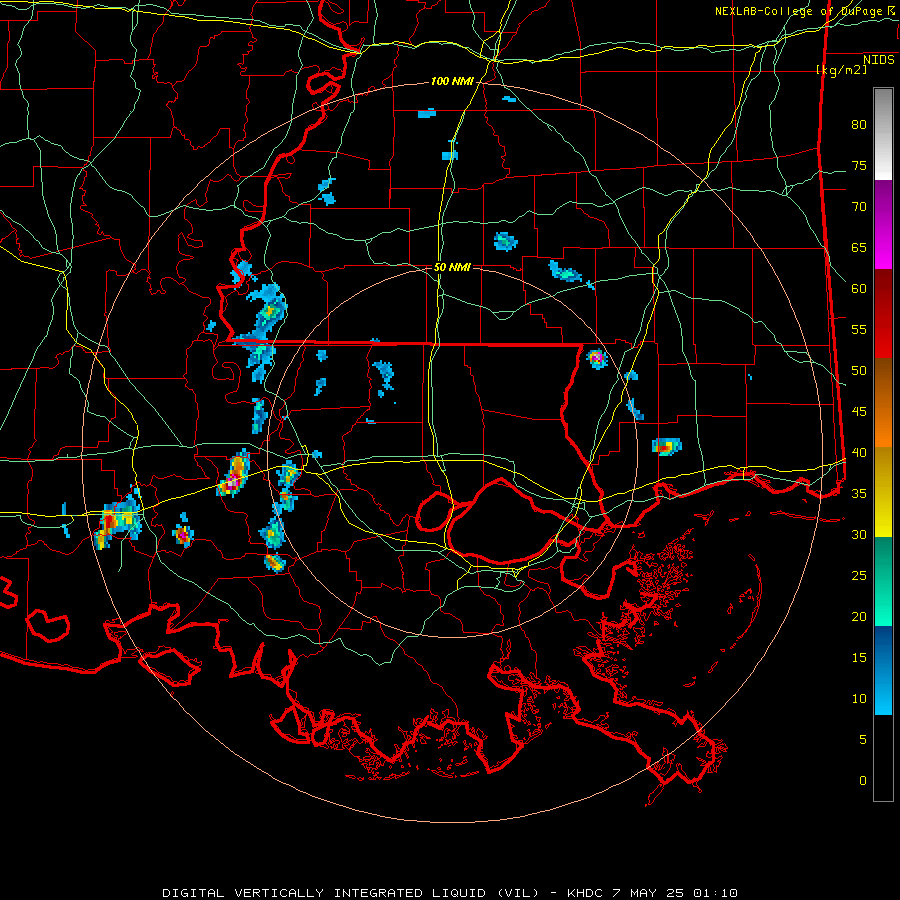Click the [kg/m2] units label
This screenshot has width=900, height=900.
pos(841,70)
